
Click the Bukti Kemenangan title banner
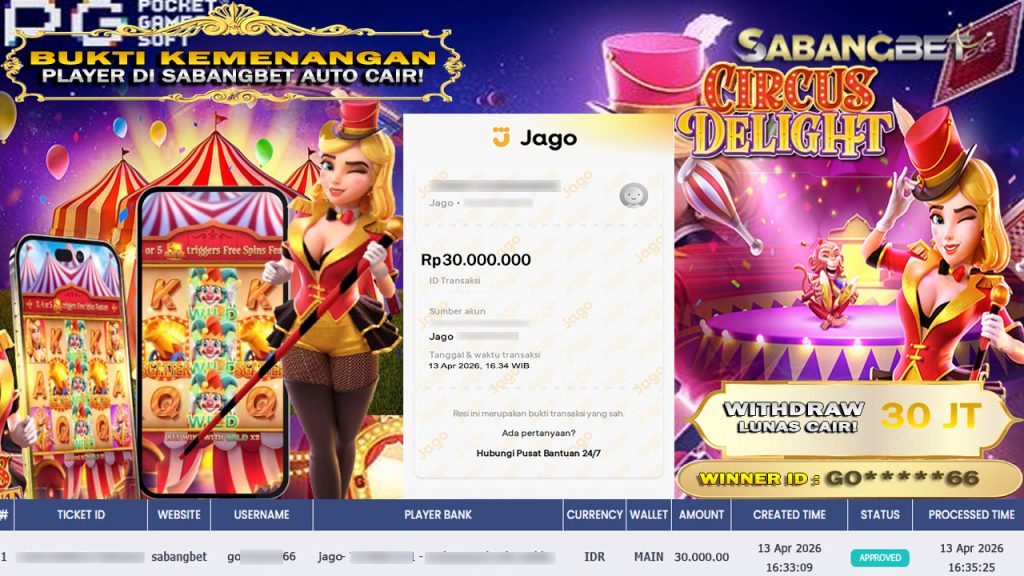[232, 66]
